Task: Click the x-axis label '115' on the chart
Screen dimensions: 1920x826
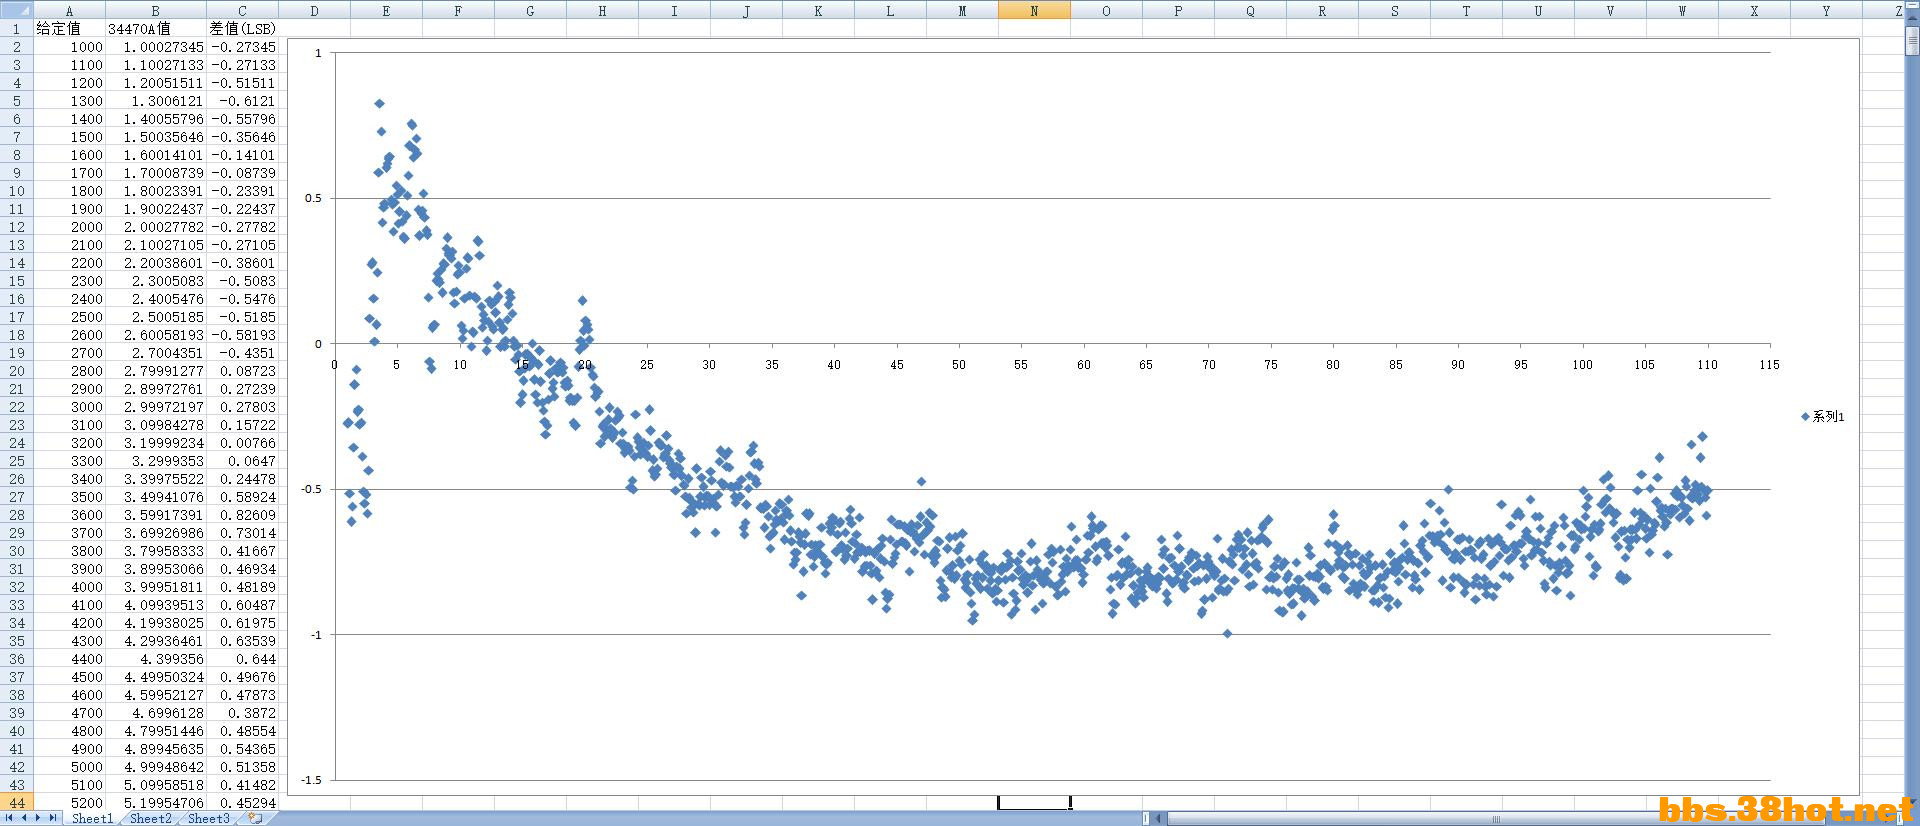Action: click(1769, 365)
